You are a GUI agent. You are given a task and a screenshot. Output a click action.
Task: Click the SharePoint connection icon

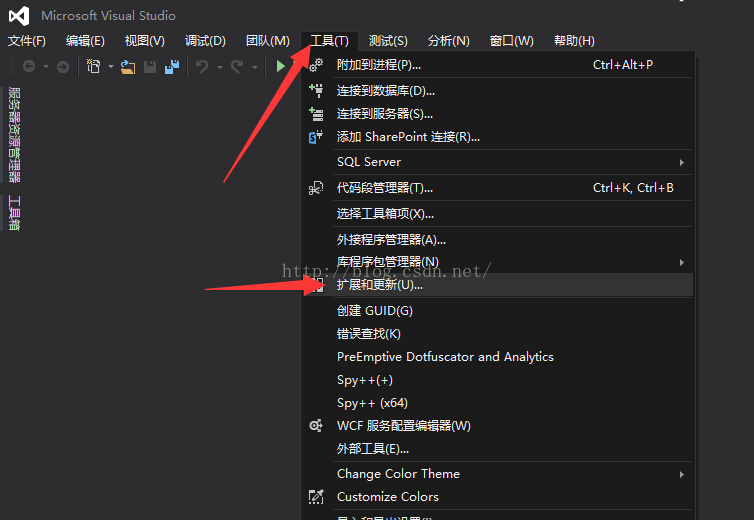[315, 137]
